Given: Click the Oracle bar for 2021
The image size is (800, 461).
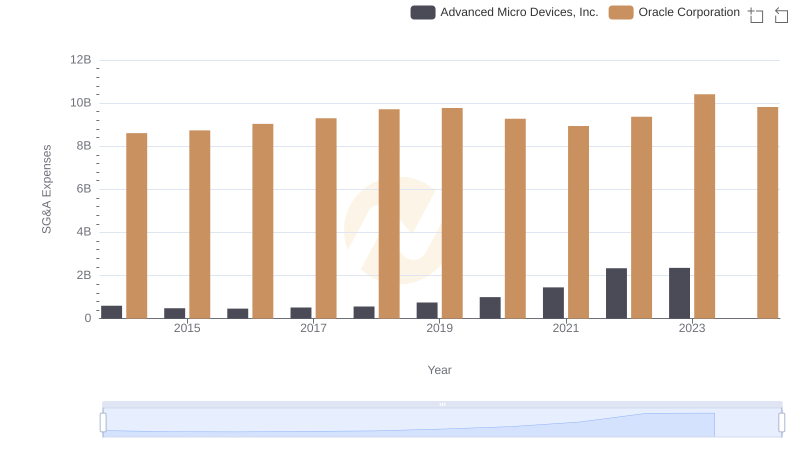Looking at the screenshot, I should pos(579,222).
